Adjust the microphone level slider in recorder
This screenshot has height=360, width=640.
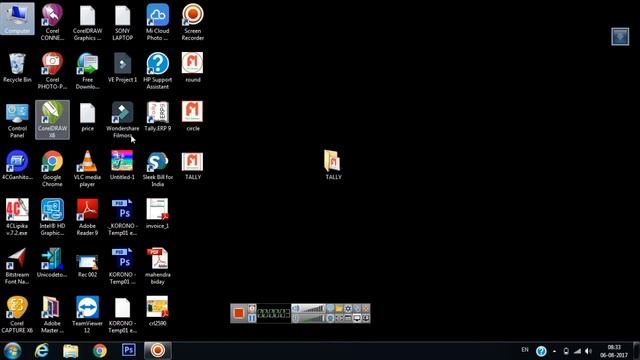click(313, 318)
